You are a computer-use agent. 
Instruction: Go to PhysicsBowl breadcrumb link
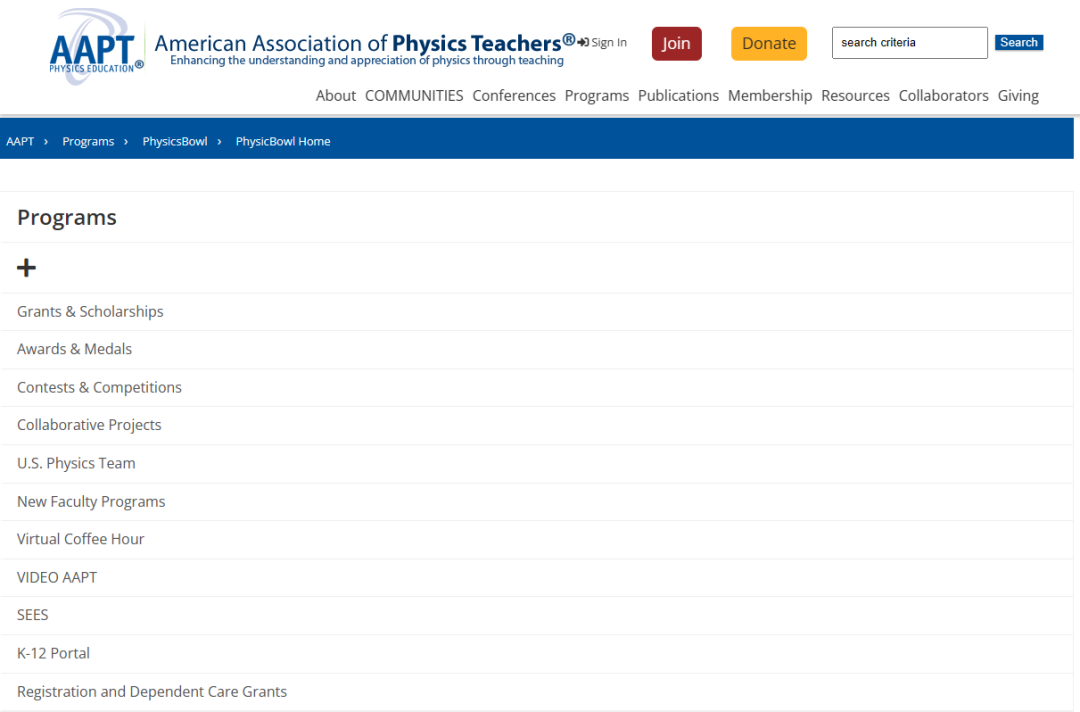tap(175, 141)
